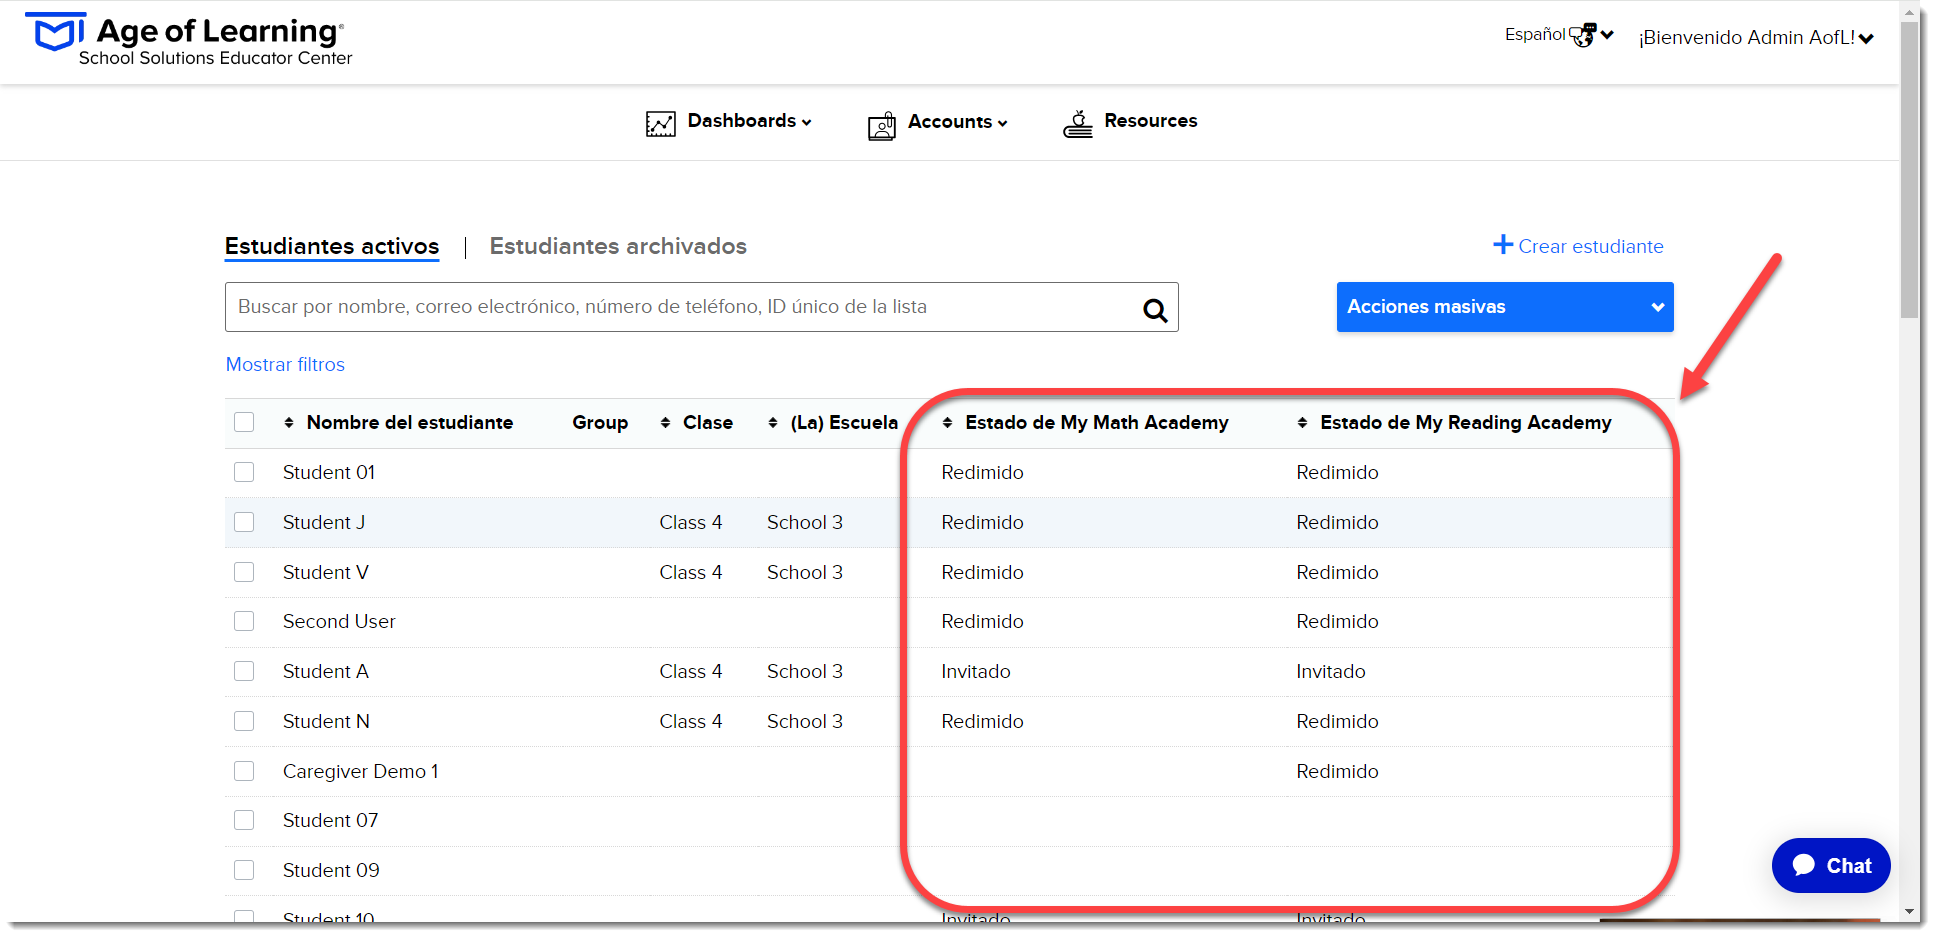Viewport: 1935px width, 937px height.
Task: Click the Student V name
Action: pyautogui.click(x=326, y=572)
